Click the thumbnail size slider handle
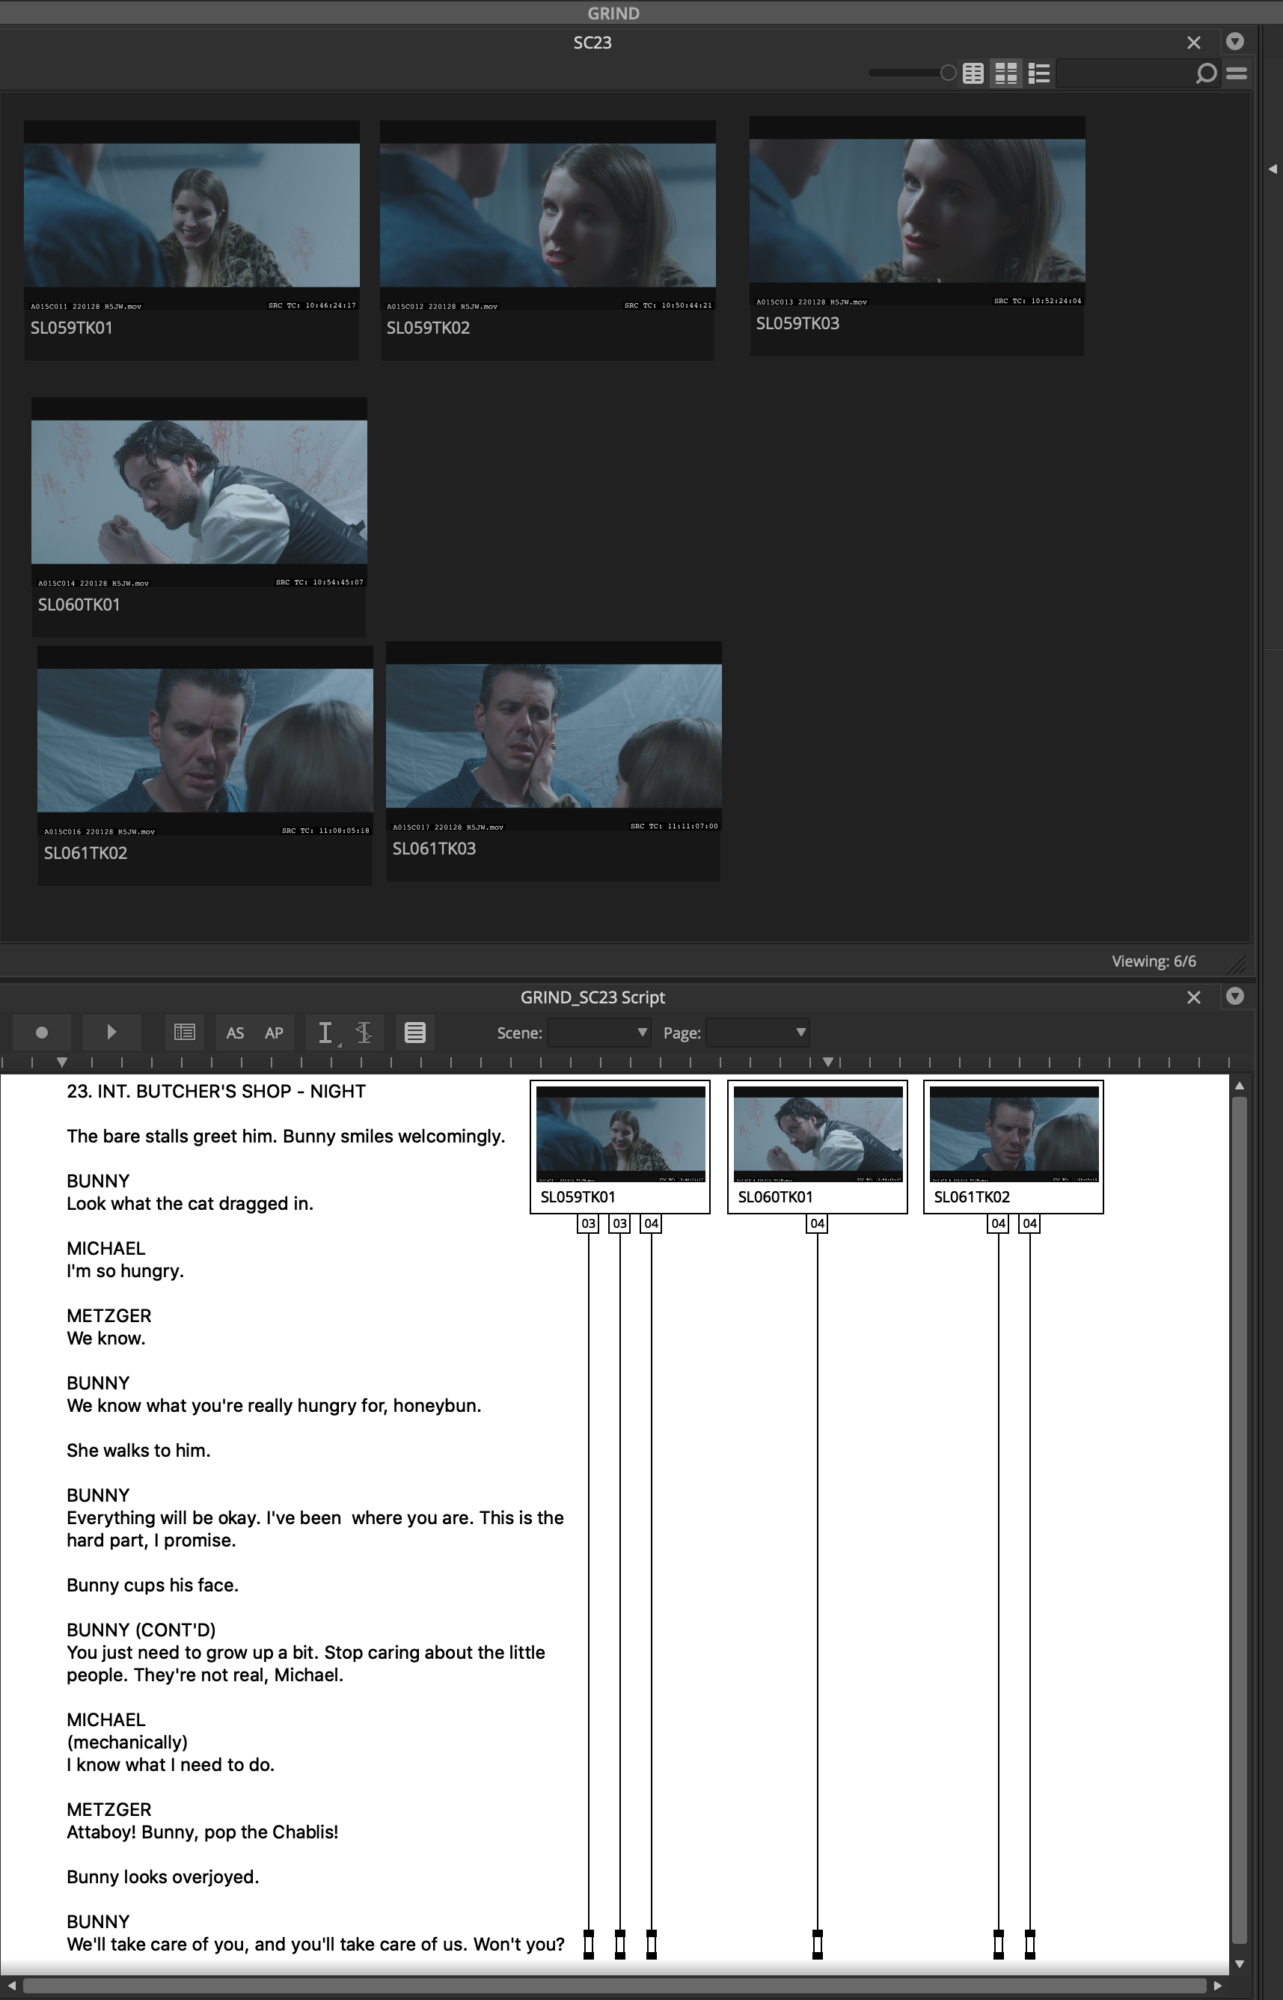Viewport: 1283px width, 2000px height. [948, 73]
